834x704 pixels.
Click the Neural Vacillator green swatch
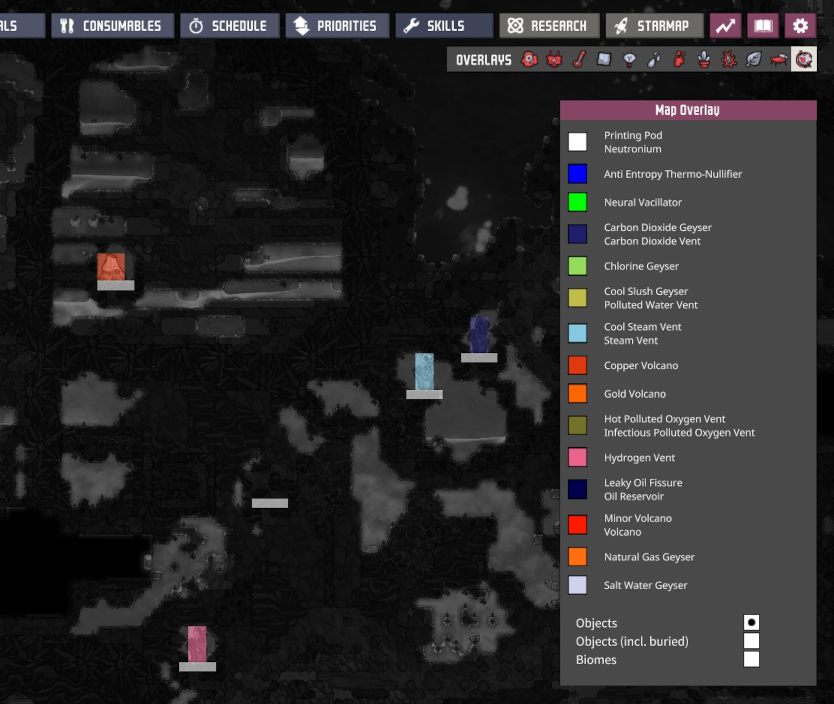(577, 202)
